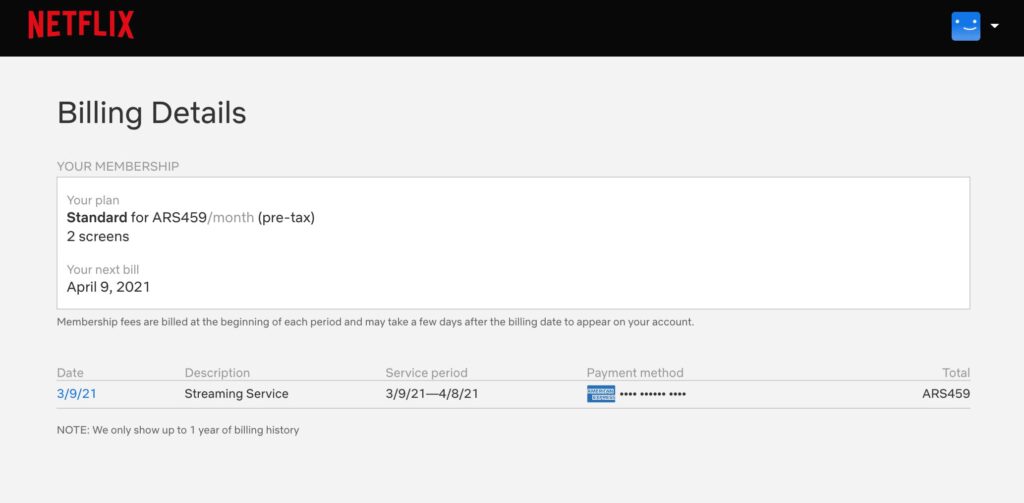Image resolution: width=1024 pixels, height=503 pixels.
Task: Click the American Express card icon
Action: pyautogui.click(x=600, y=394)
